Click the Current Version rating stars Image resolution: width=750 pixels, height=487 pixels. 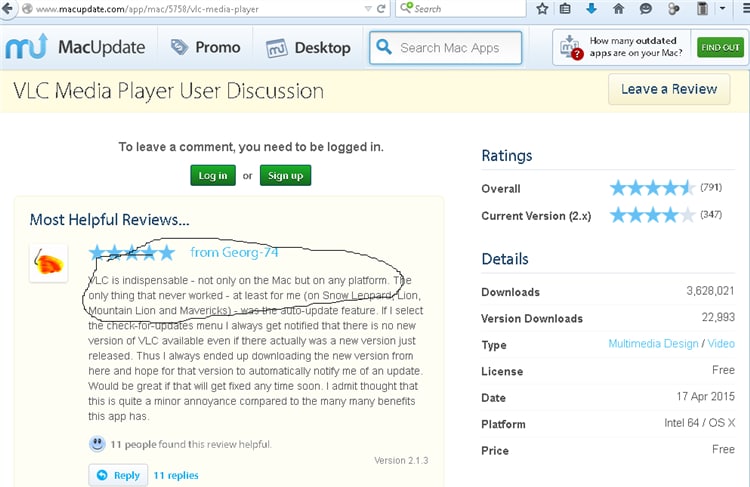[x=652, y=215]
